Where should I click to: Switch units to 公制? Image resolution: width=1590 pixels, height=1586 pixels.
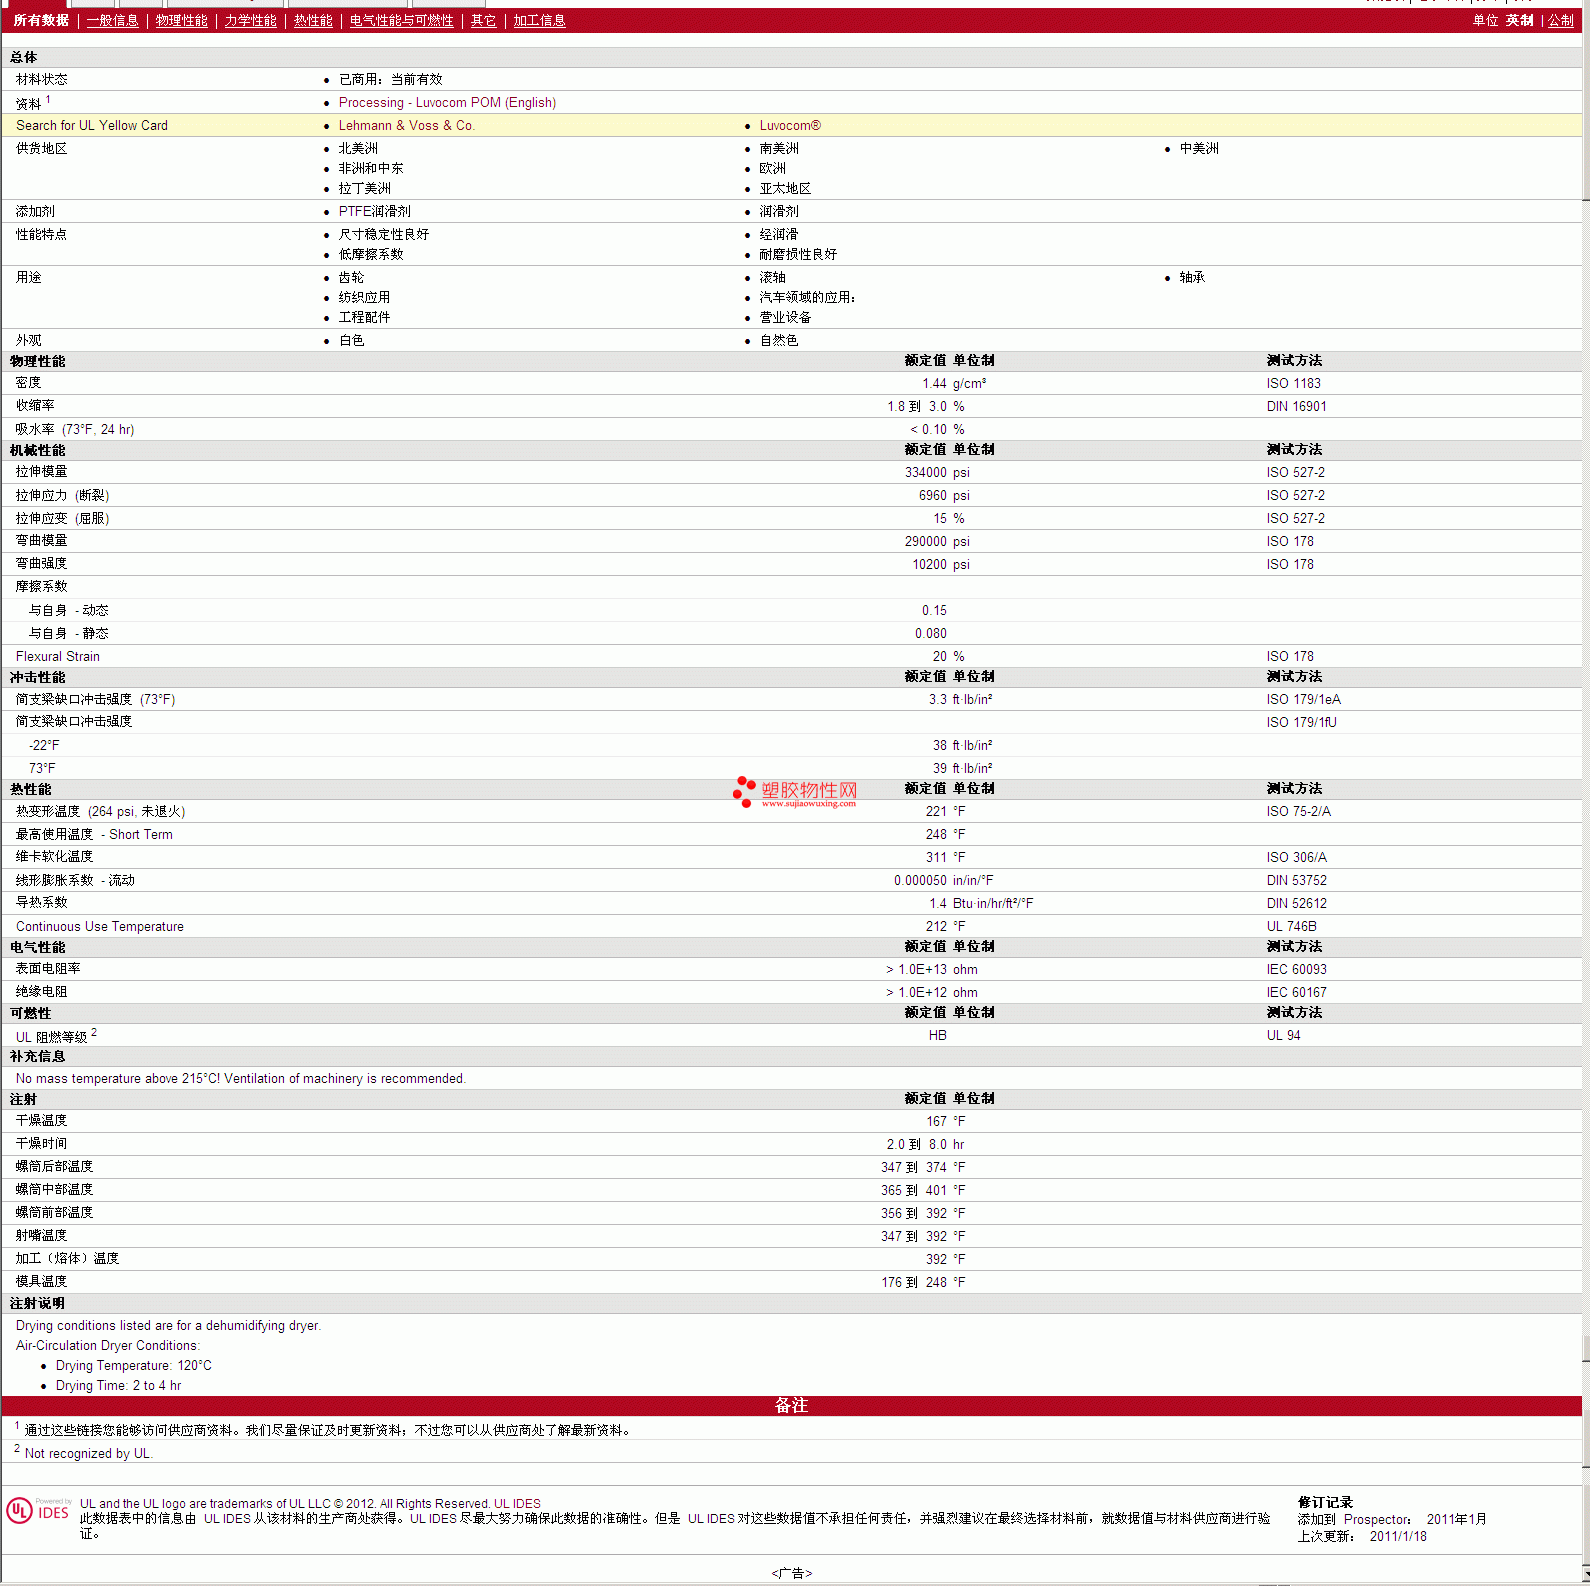[1561, 21]
